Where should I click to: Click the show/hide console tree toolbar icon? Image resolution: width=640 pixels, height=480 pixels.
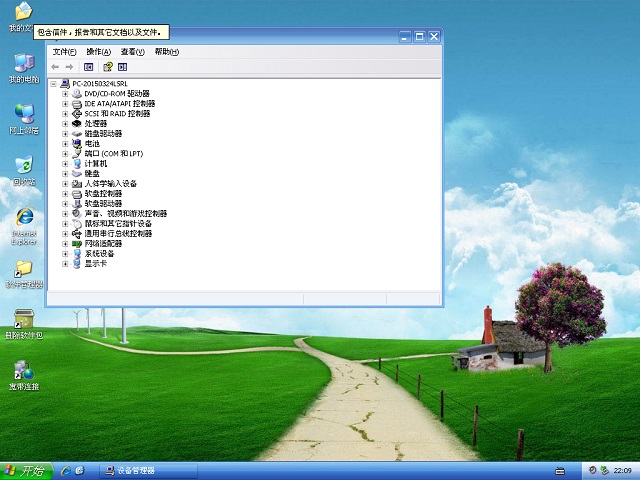point(89,67)
